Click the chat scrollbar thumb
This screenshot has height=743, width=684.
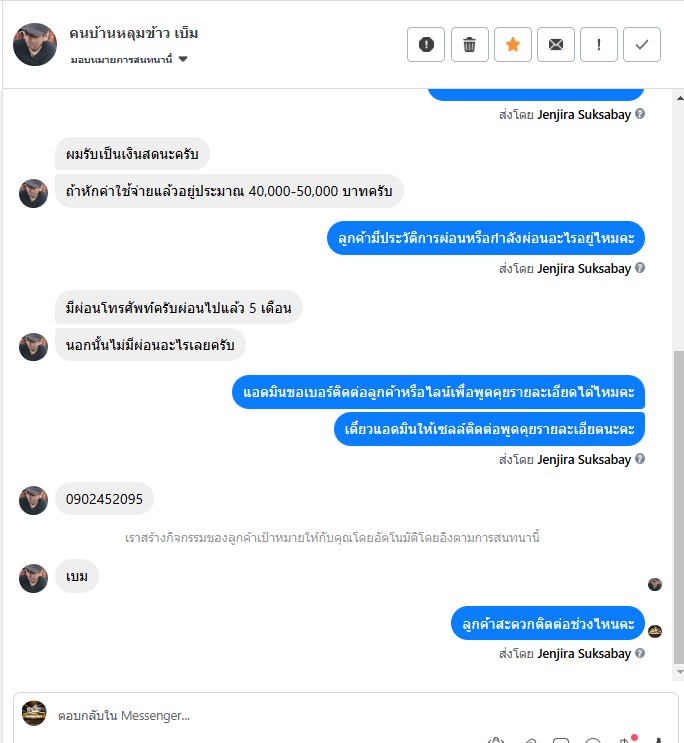tap(679, 507)
